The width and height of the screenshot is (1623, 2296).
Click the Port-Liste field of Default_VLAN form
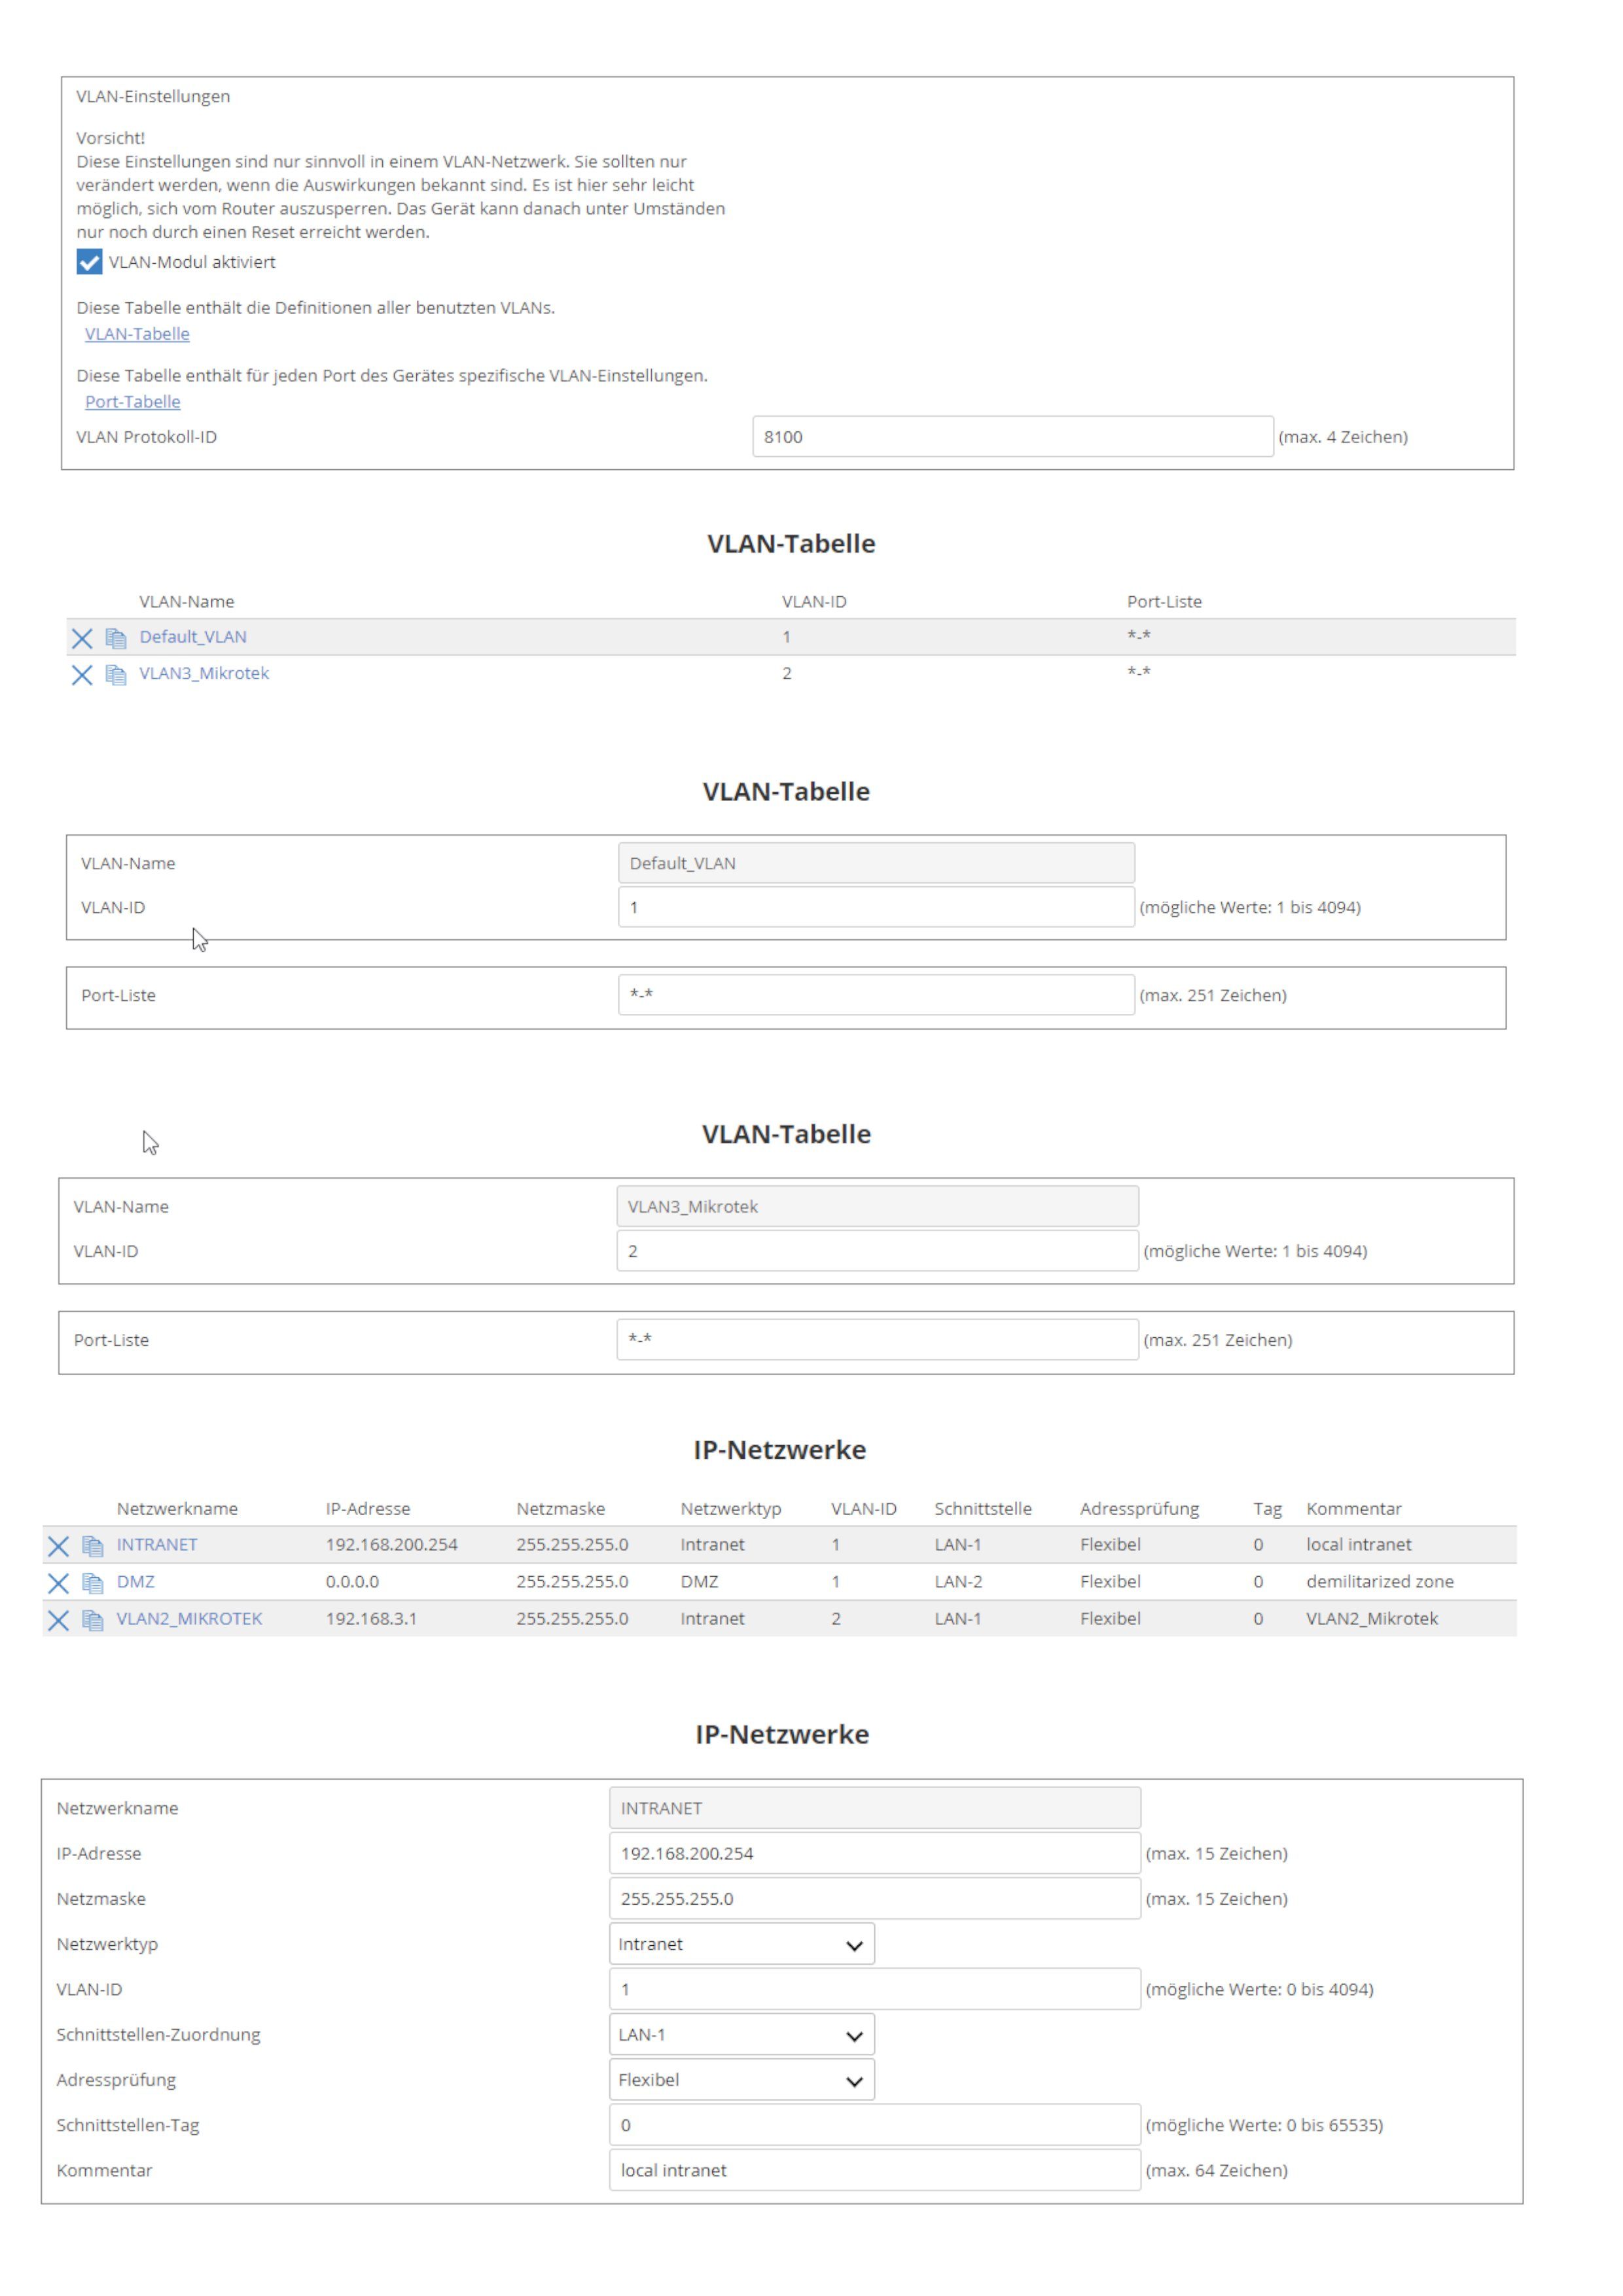point(876,995)
